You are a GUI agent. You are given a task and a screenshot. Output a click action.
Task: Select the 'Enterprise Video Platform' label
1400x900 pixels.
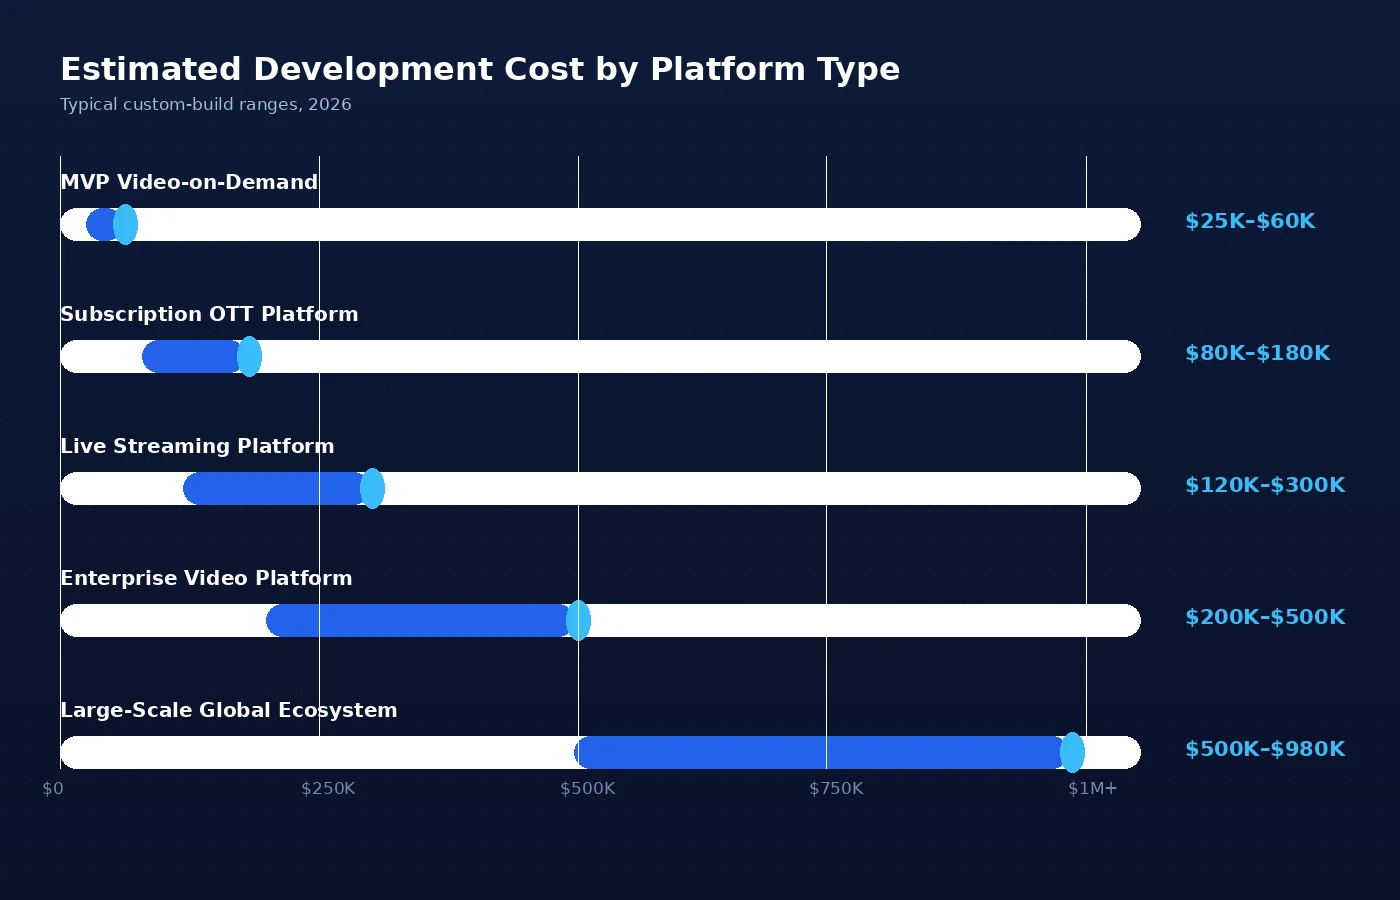(206, 578)
